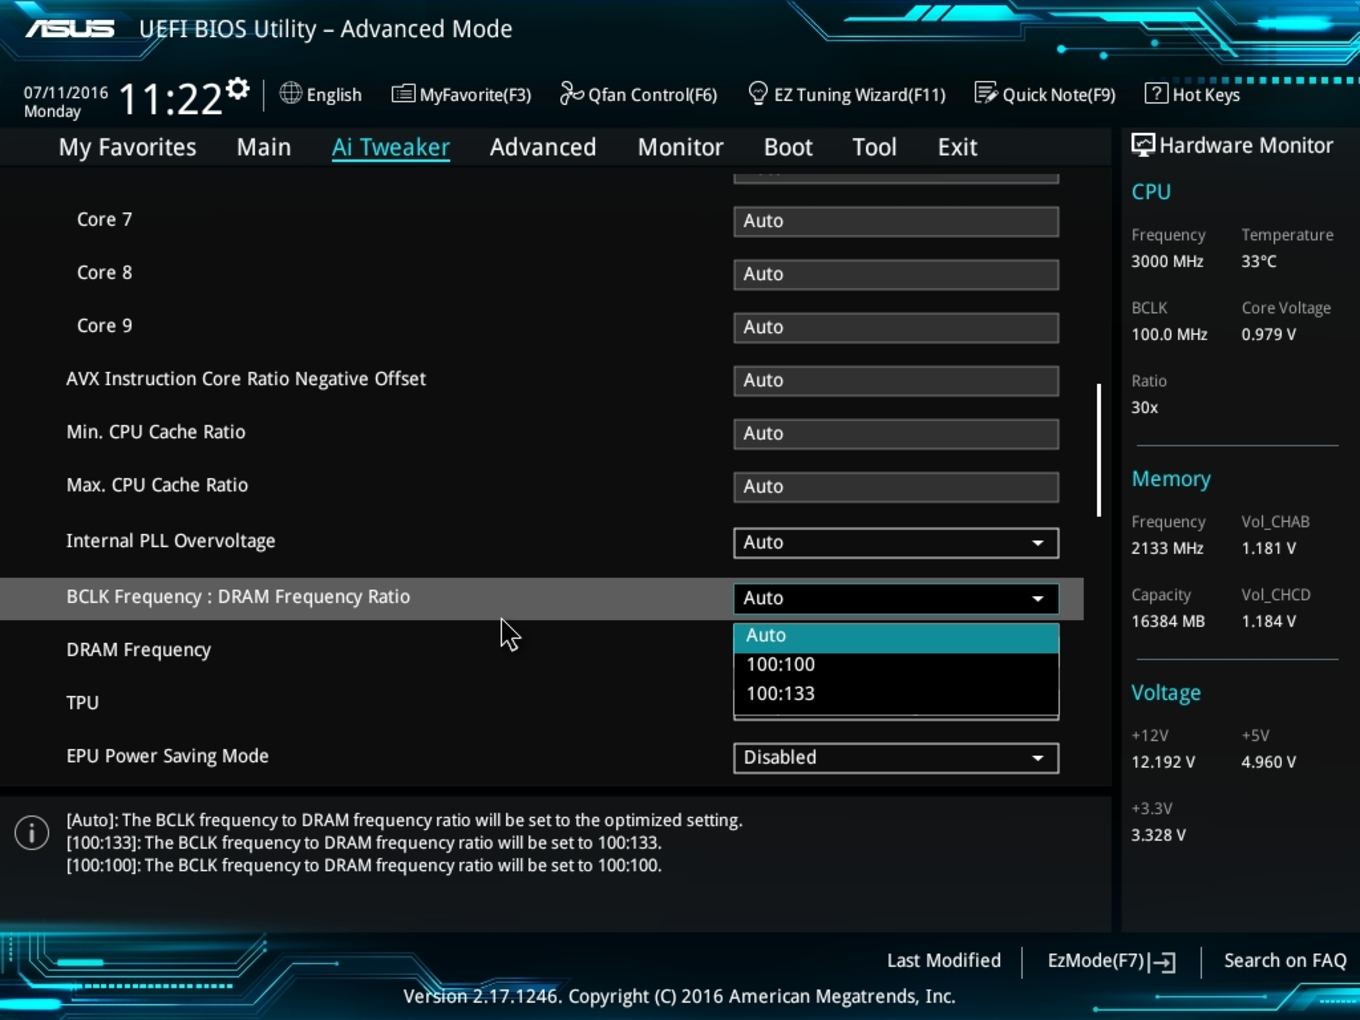
Task: Click the EzMode exit arrow icon
Action: point(1163,962)
